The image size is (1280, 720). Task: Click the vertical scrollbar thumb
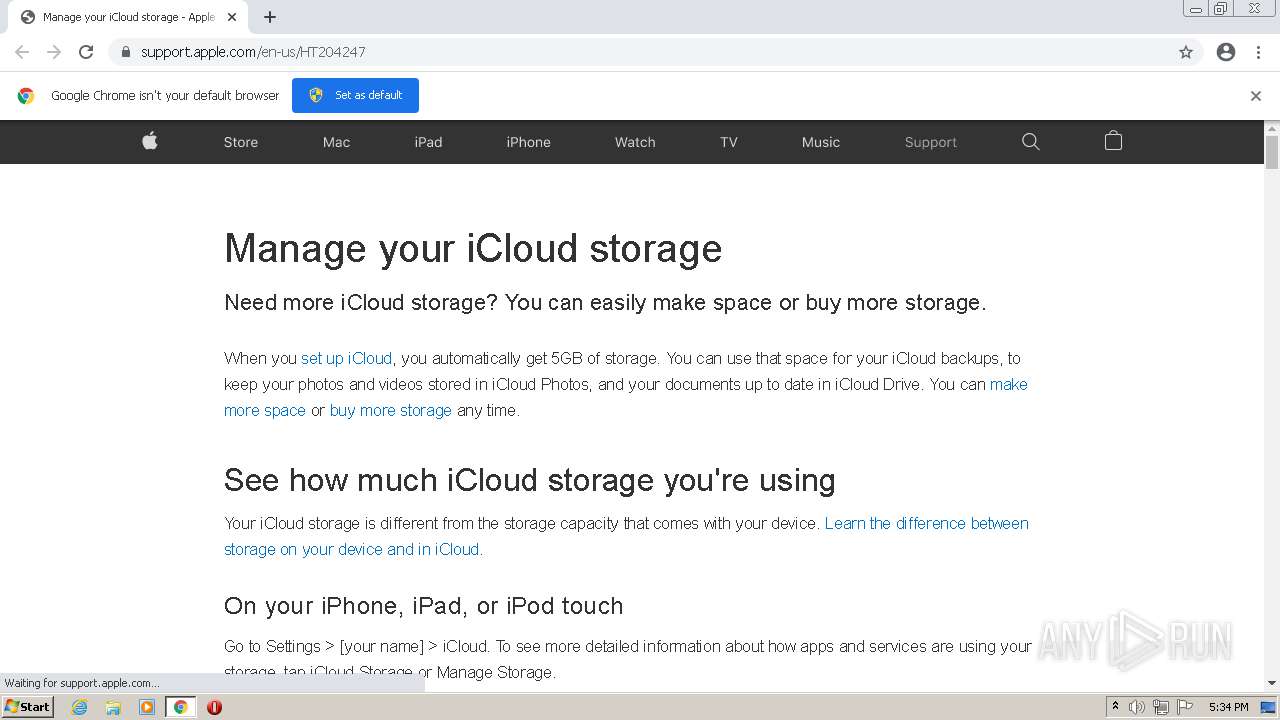coord(1272,152)
